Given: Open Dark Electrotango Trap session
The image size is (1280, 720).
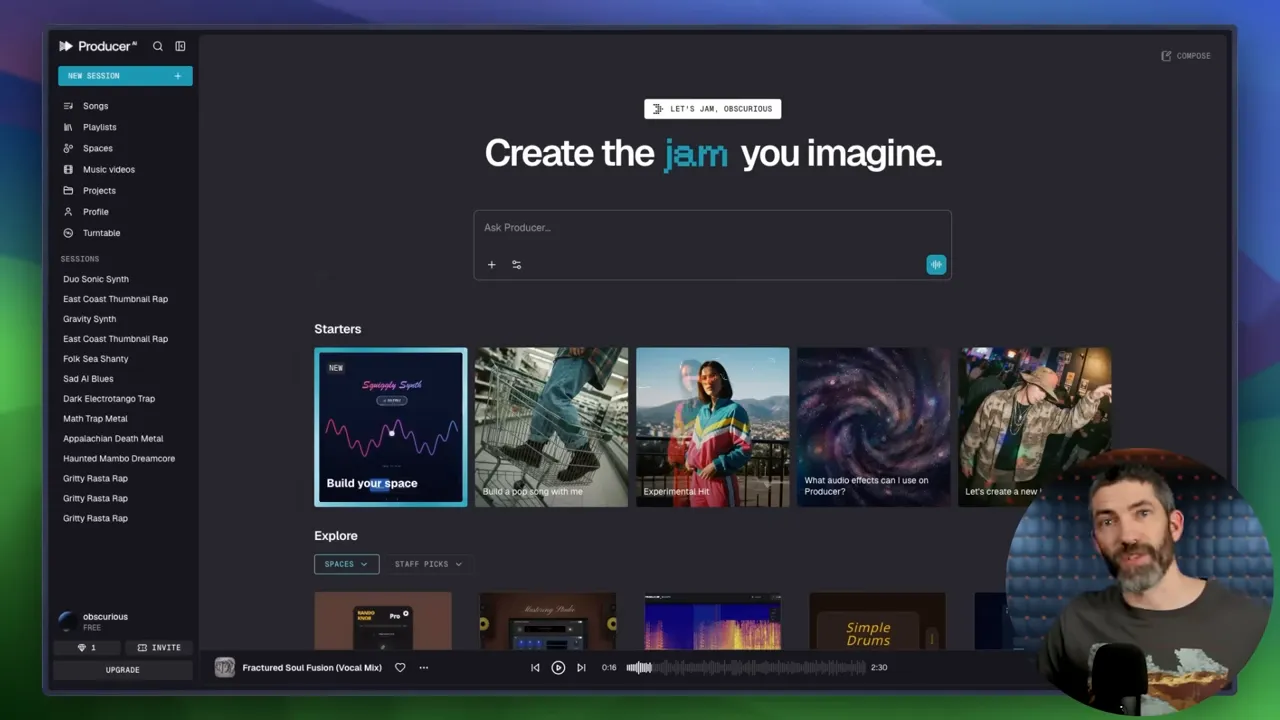Looking at the screenshot, I should point(109,399).
